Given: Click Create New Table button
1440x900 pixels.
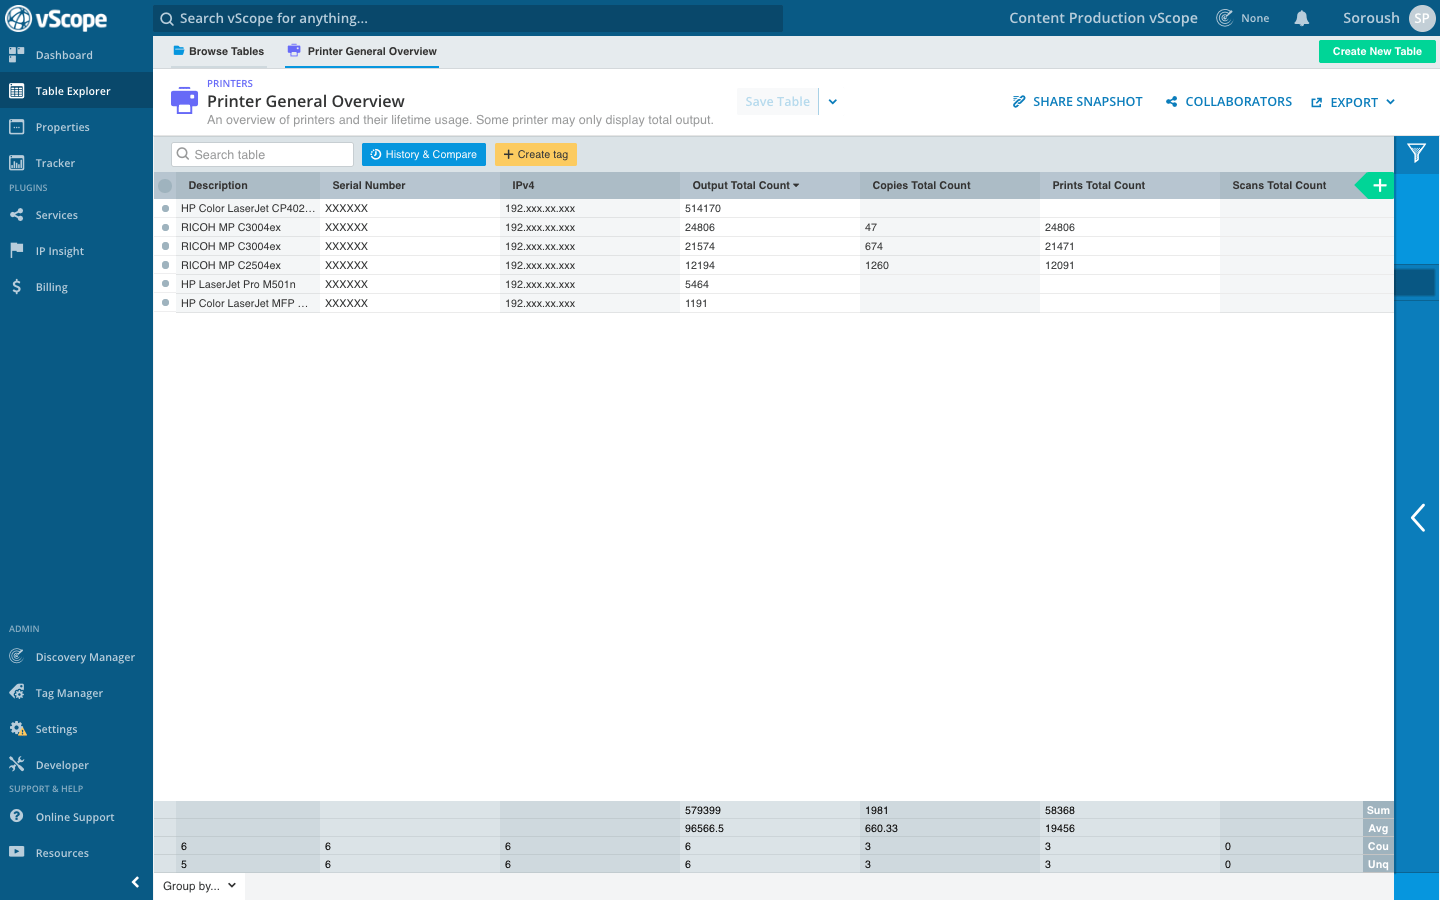Looking at the screenshot, I should [x=1377, y=51].
